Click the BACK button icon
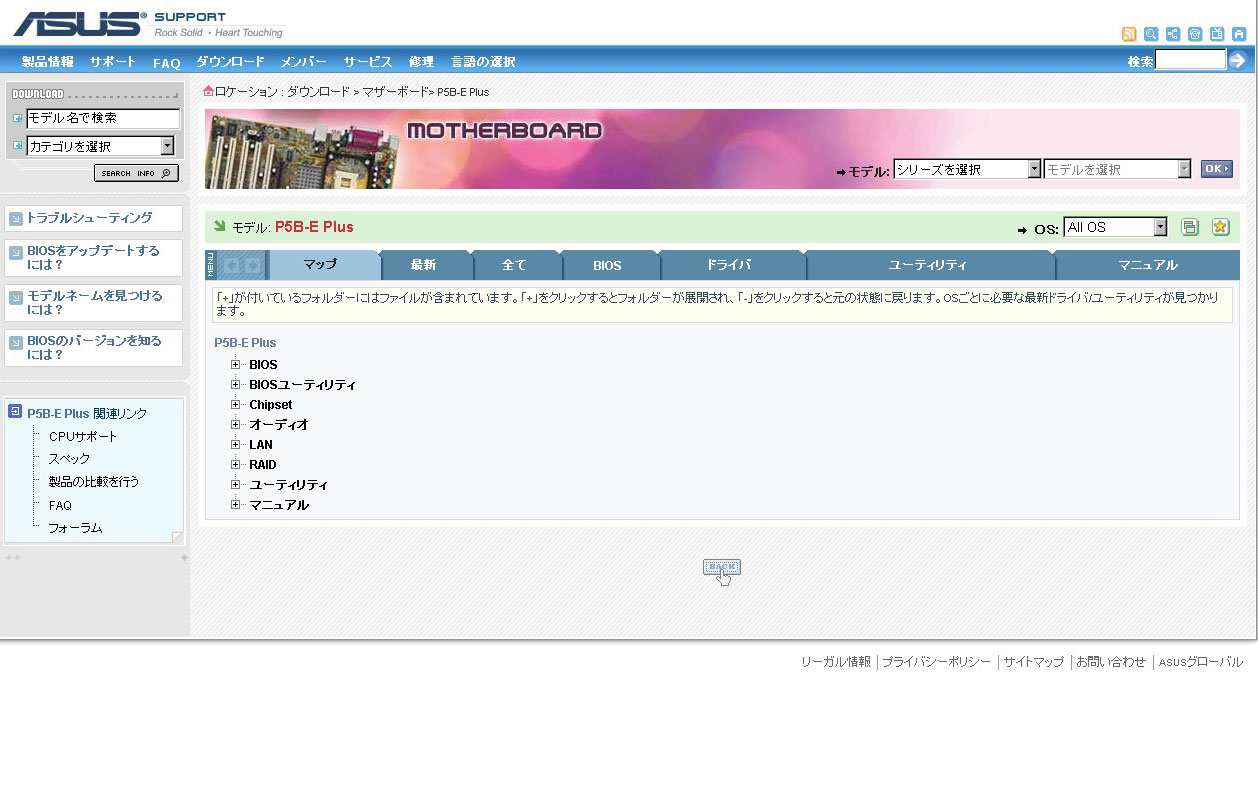Viewport: 1258px width, 809px height. [x=721, y=568]
